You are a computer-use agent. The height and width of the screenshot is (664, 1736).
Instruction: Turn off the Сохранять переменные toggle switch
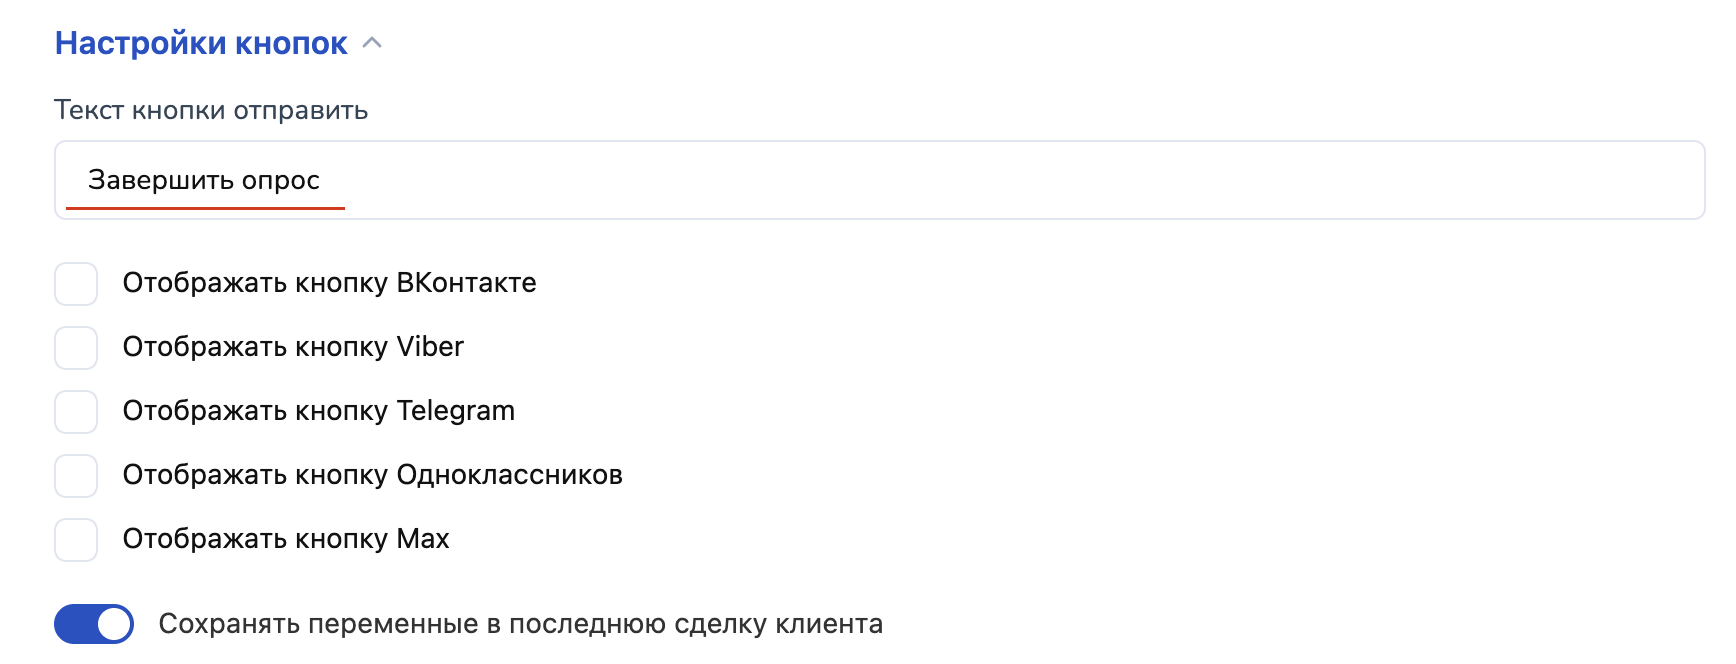click(94, 624)
